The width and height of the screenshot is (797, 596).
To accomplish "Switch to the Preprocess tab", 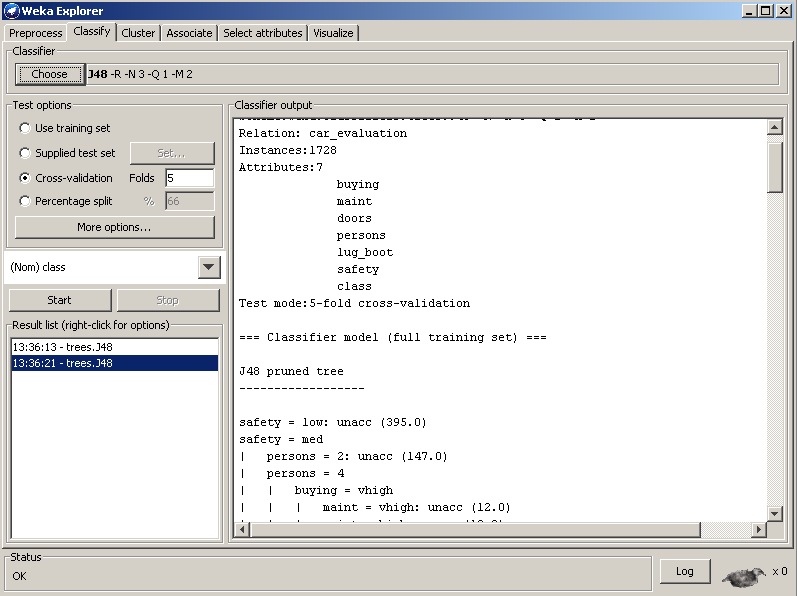I will click(36, 33).
